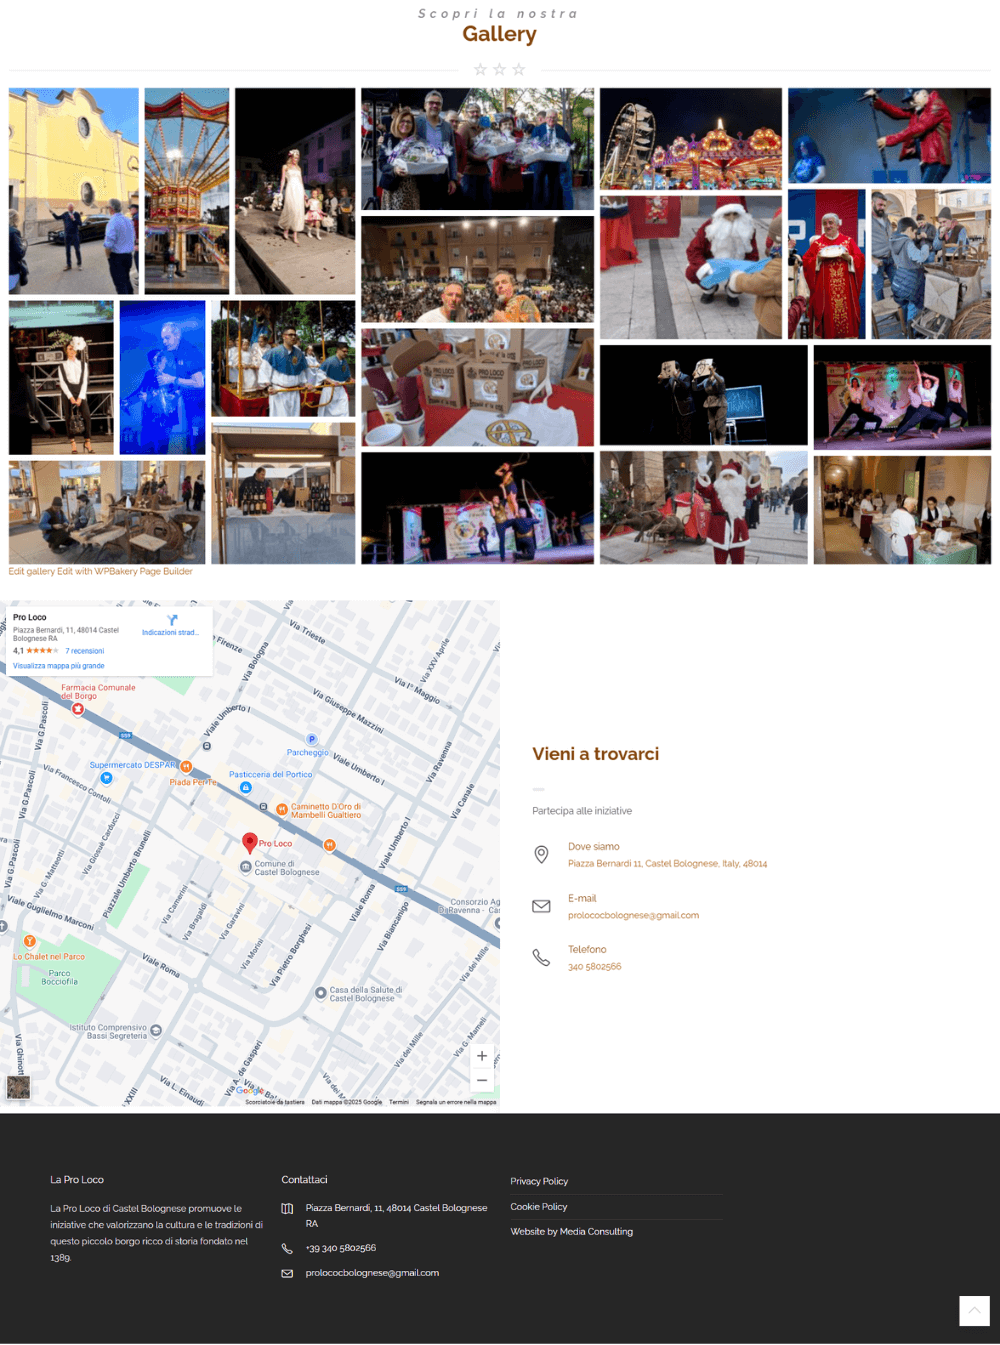This screenshot has height=1345, width=1000.
Task: Click the phone icon beside Telefono
Action: [541, 957]
